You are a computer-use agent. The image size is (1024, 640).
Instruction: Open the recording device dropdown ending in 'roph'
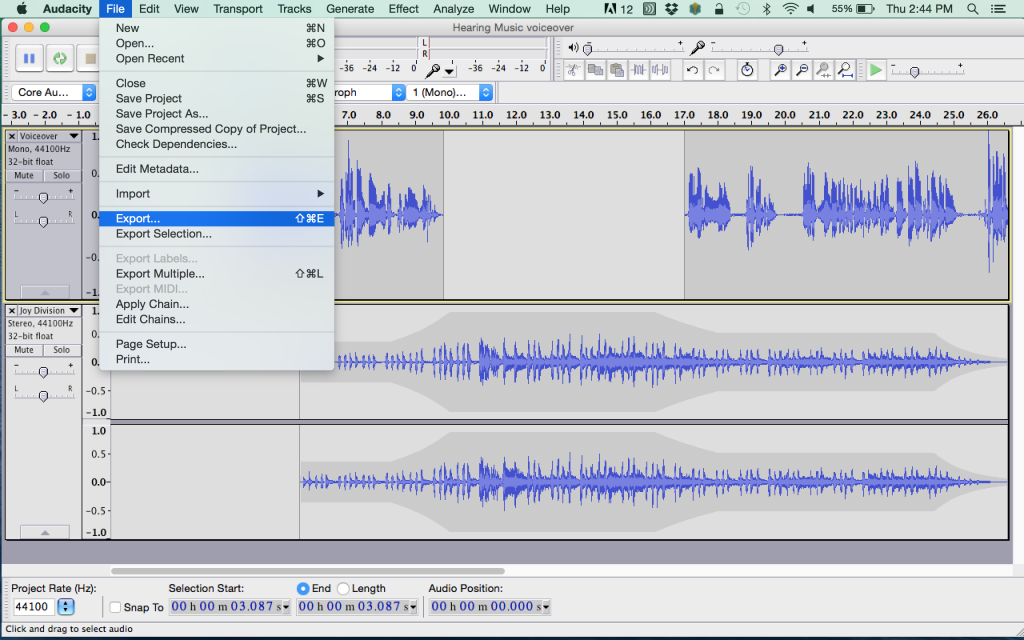click(370, 93)
